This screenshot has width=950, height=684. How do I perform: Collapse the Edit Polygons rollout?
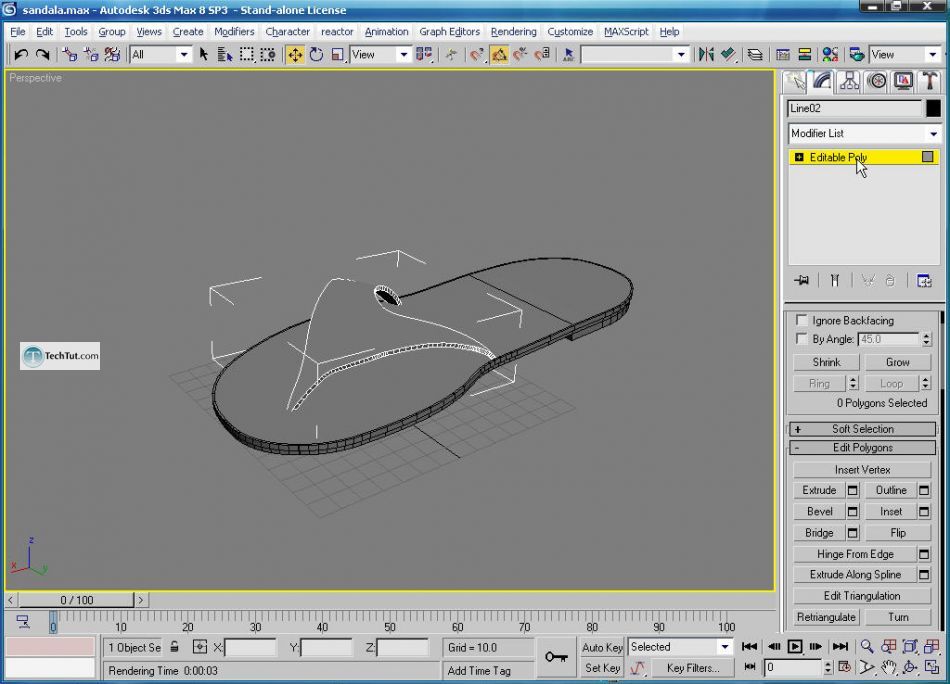(863, 448)
